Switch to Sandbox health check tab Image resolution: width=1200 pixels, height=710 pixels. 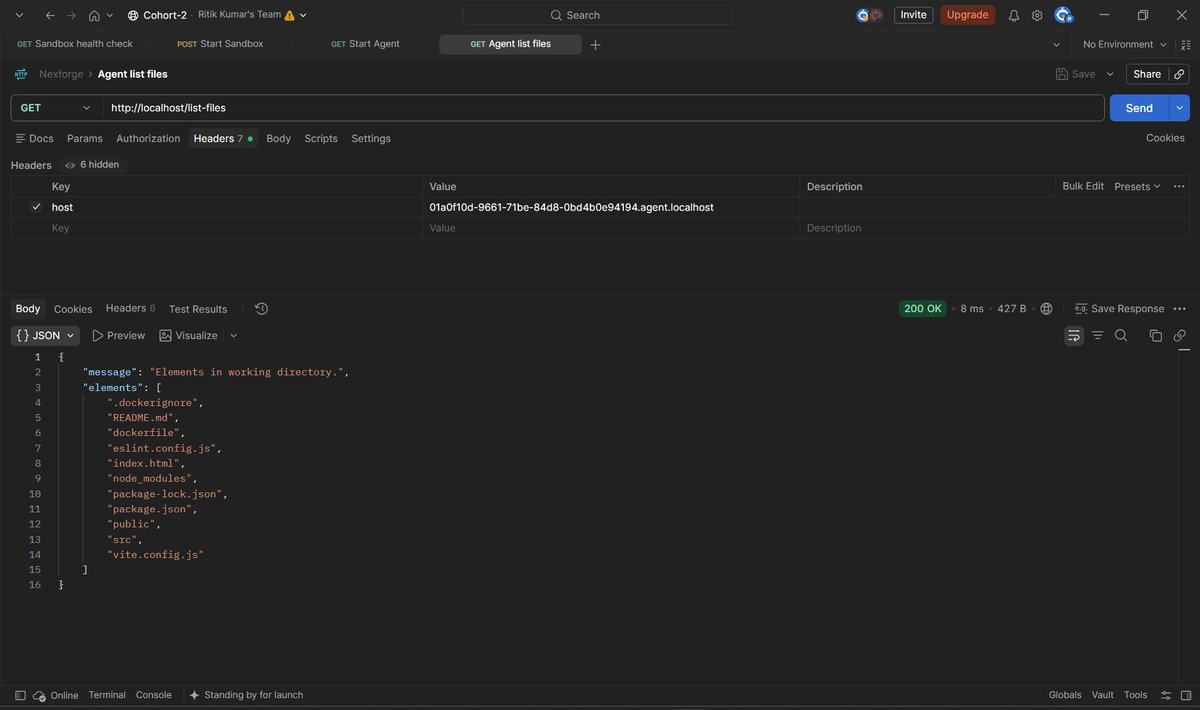click(75, 44)
